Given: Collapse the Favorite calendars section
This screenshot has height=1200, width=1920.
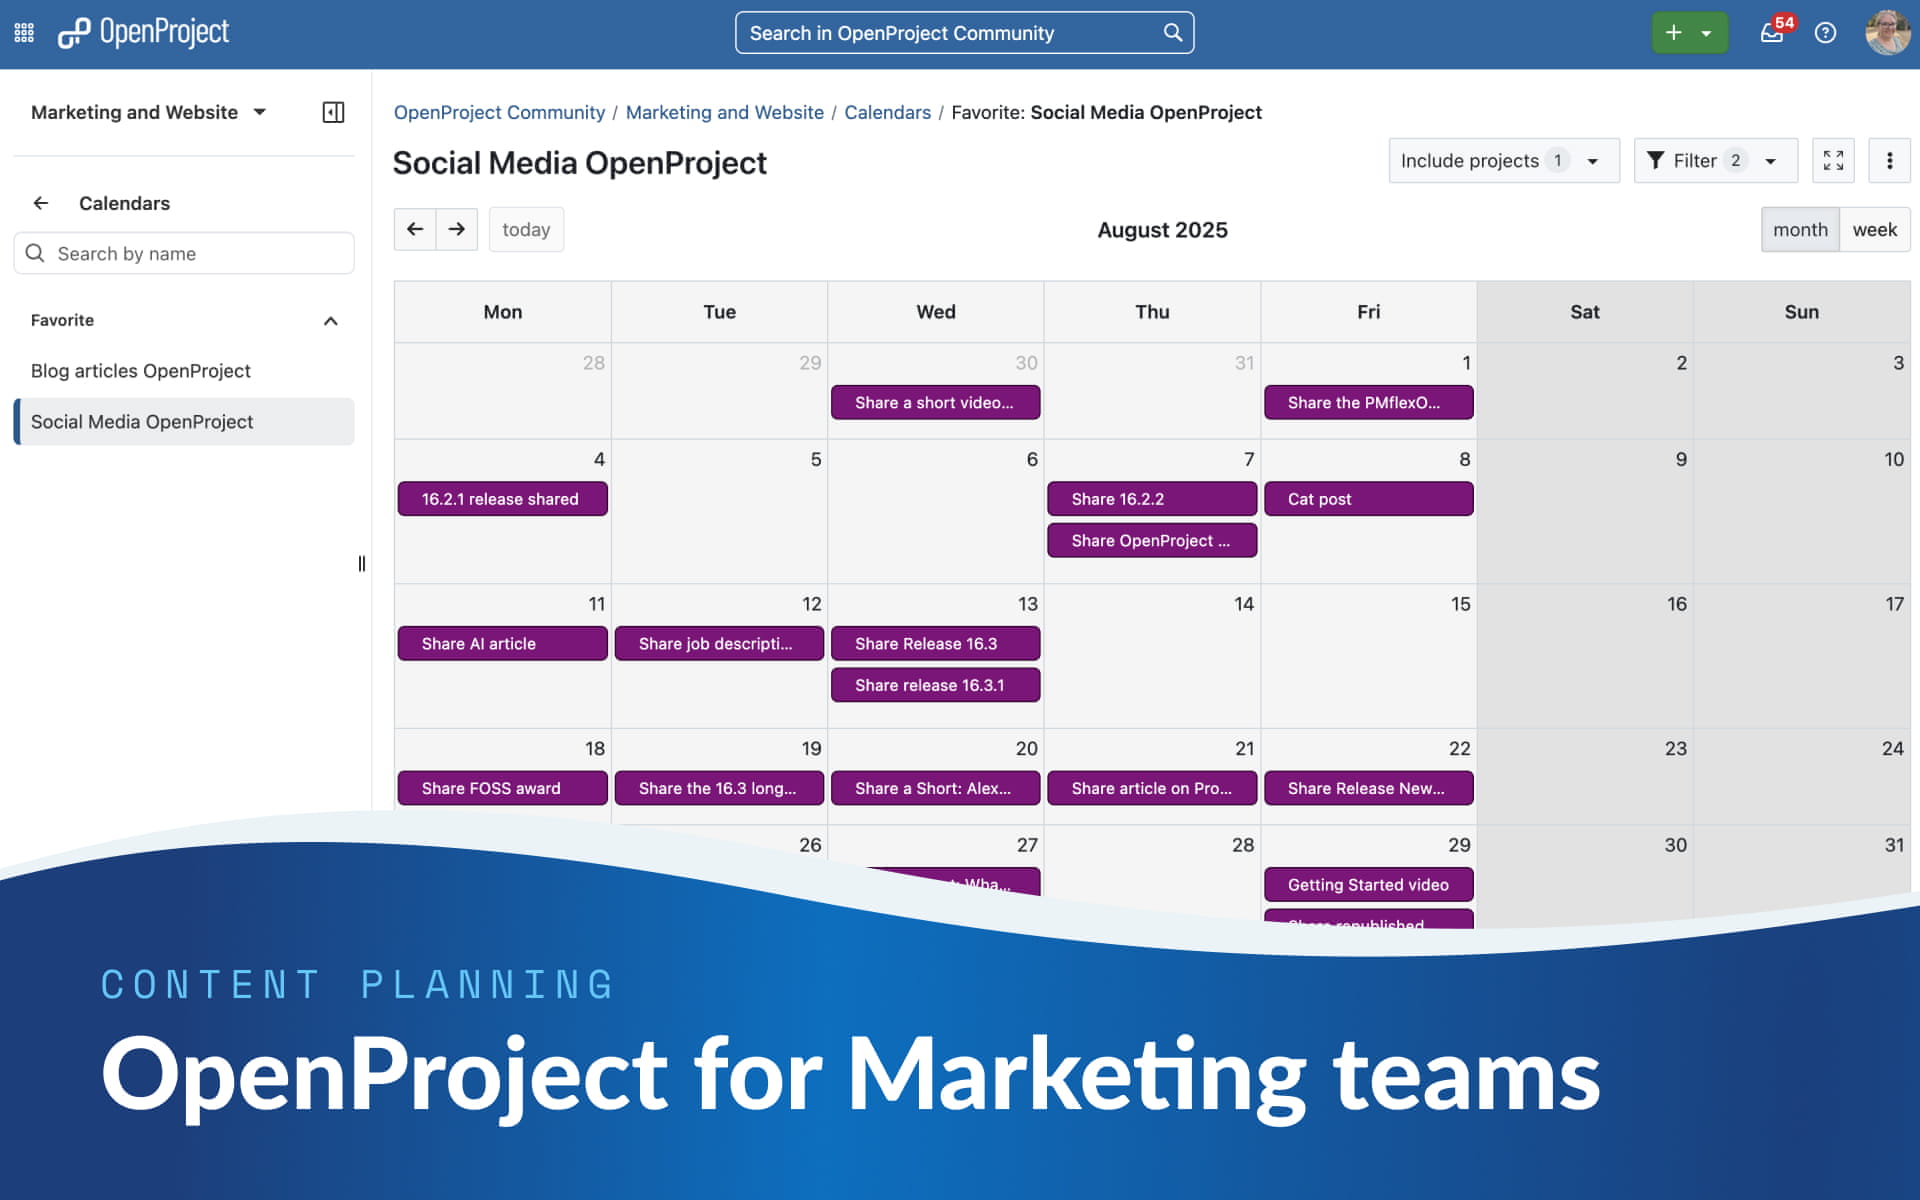Looking at the screenshot, I should (x=331, y=320).
